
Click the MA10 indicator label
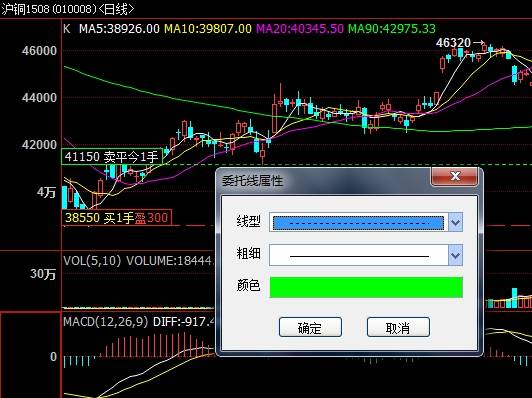point(208,29)
